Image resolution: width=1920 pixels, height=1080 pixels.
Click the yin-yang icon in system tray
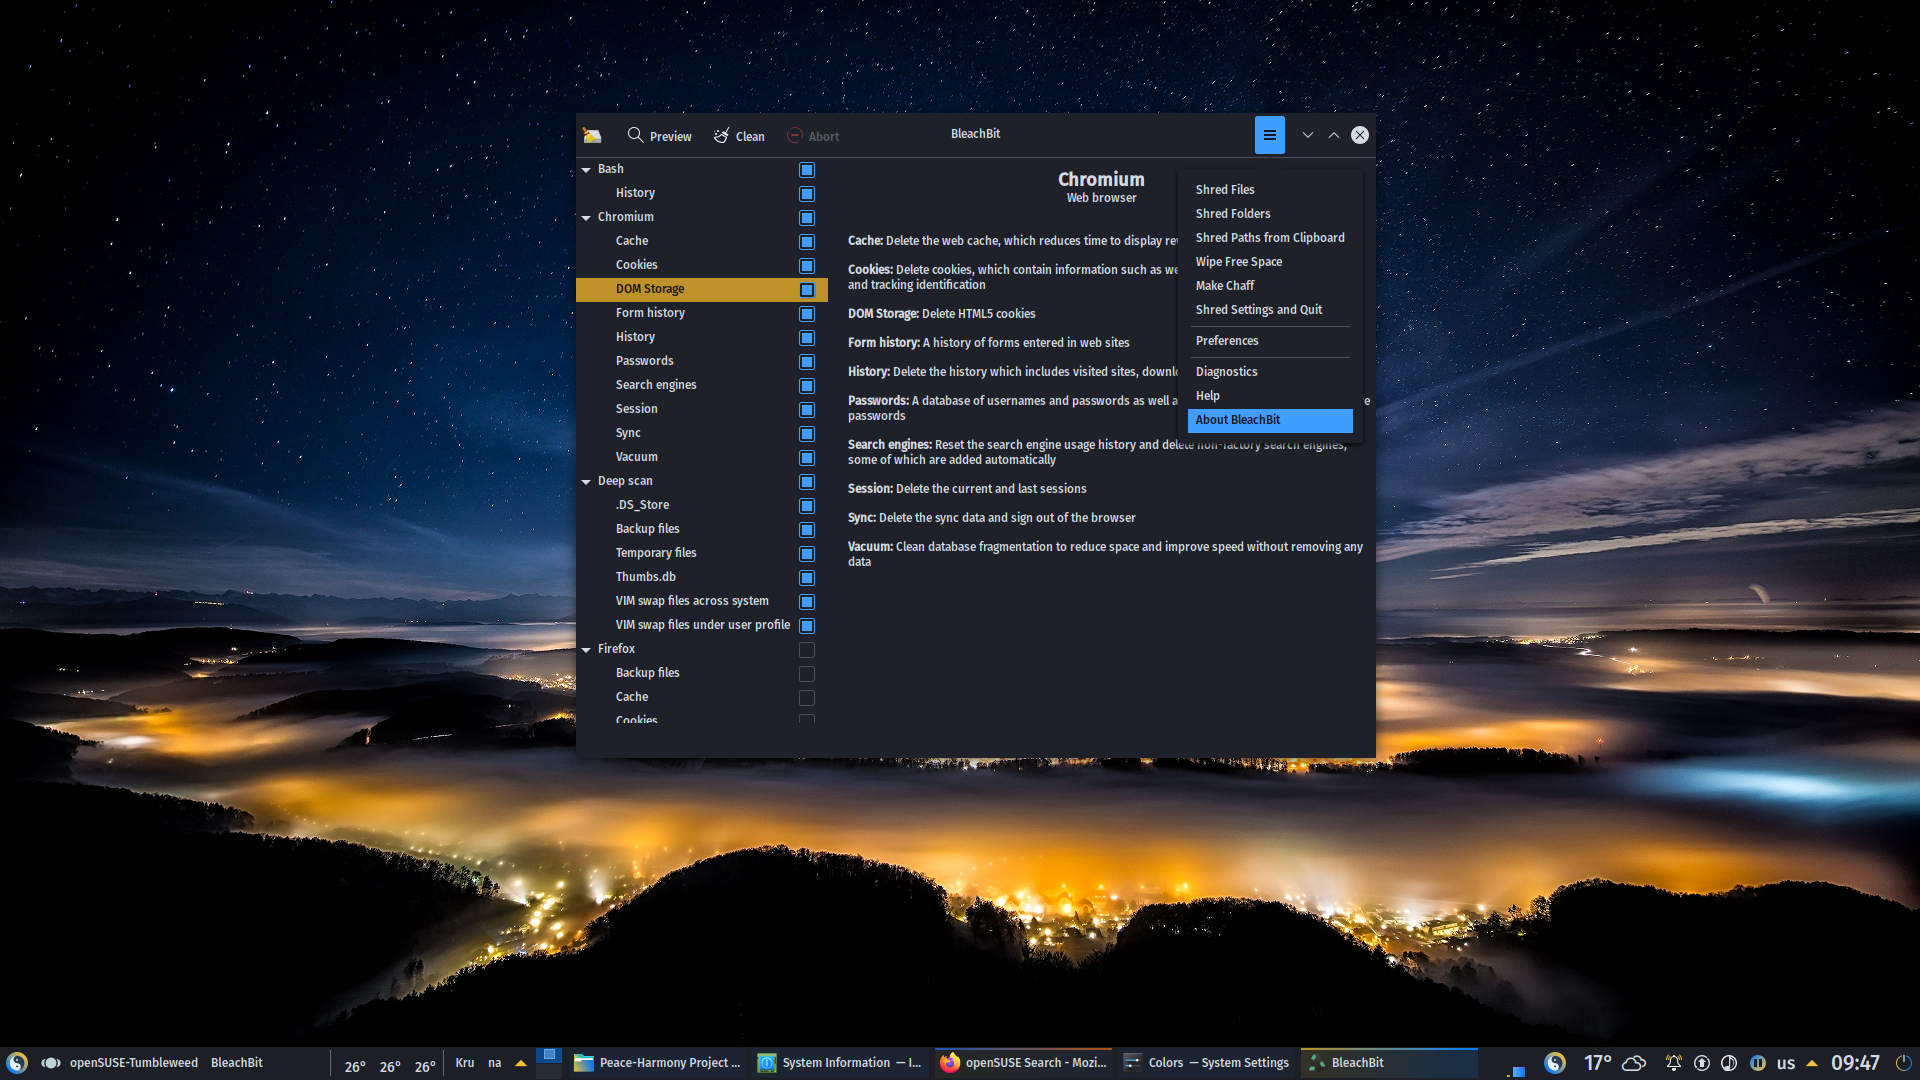click(x=1554, y=1063)
